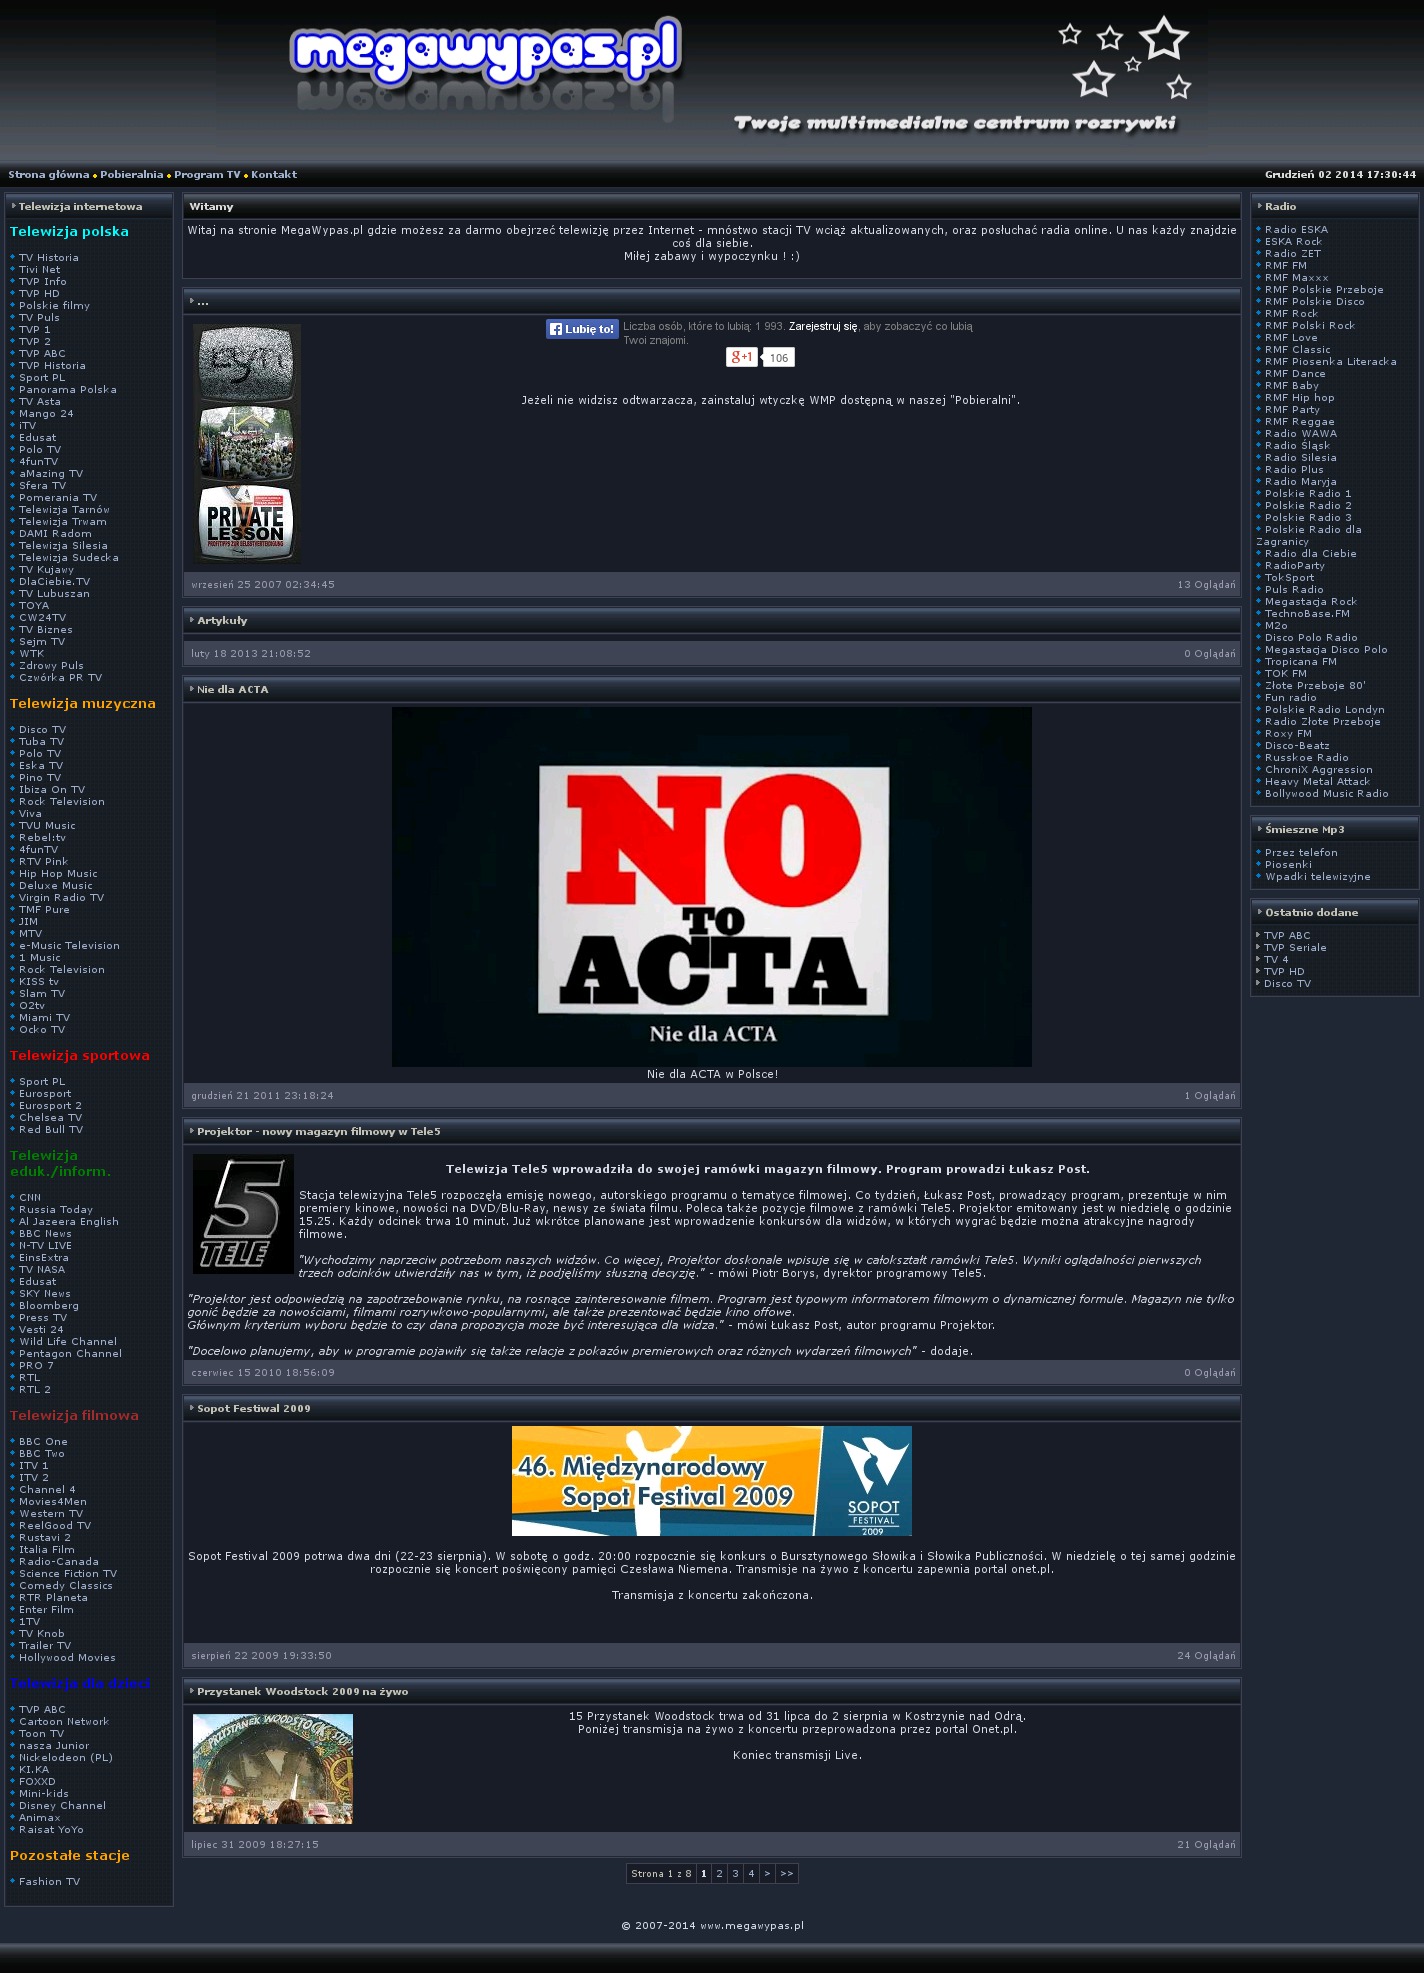1424x1973 pixels.
Task: Play the RMF FM radio station
Action: tap(1286, 266)
